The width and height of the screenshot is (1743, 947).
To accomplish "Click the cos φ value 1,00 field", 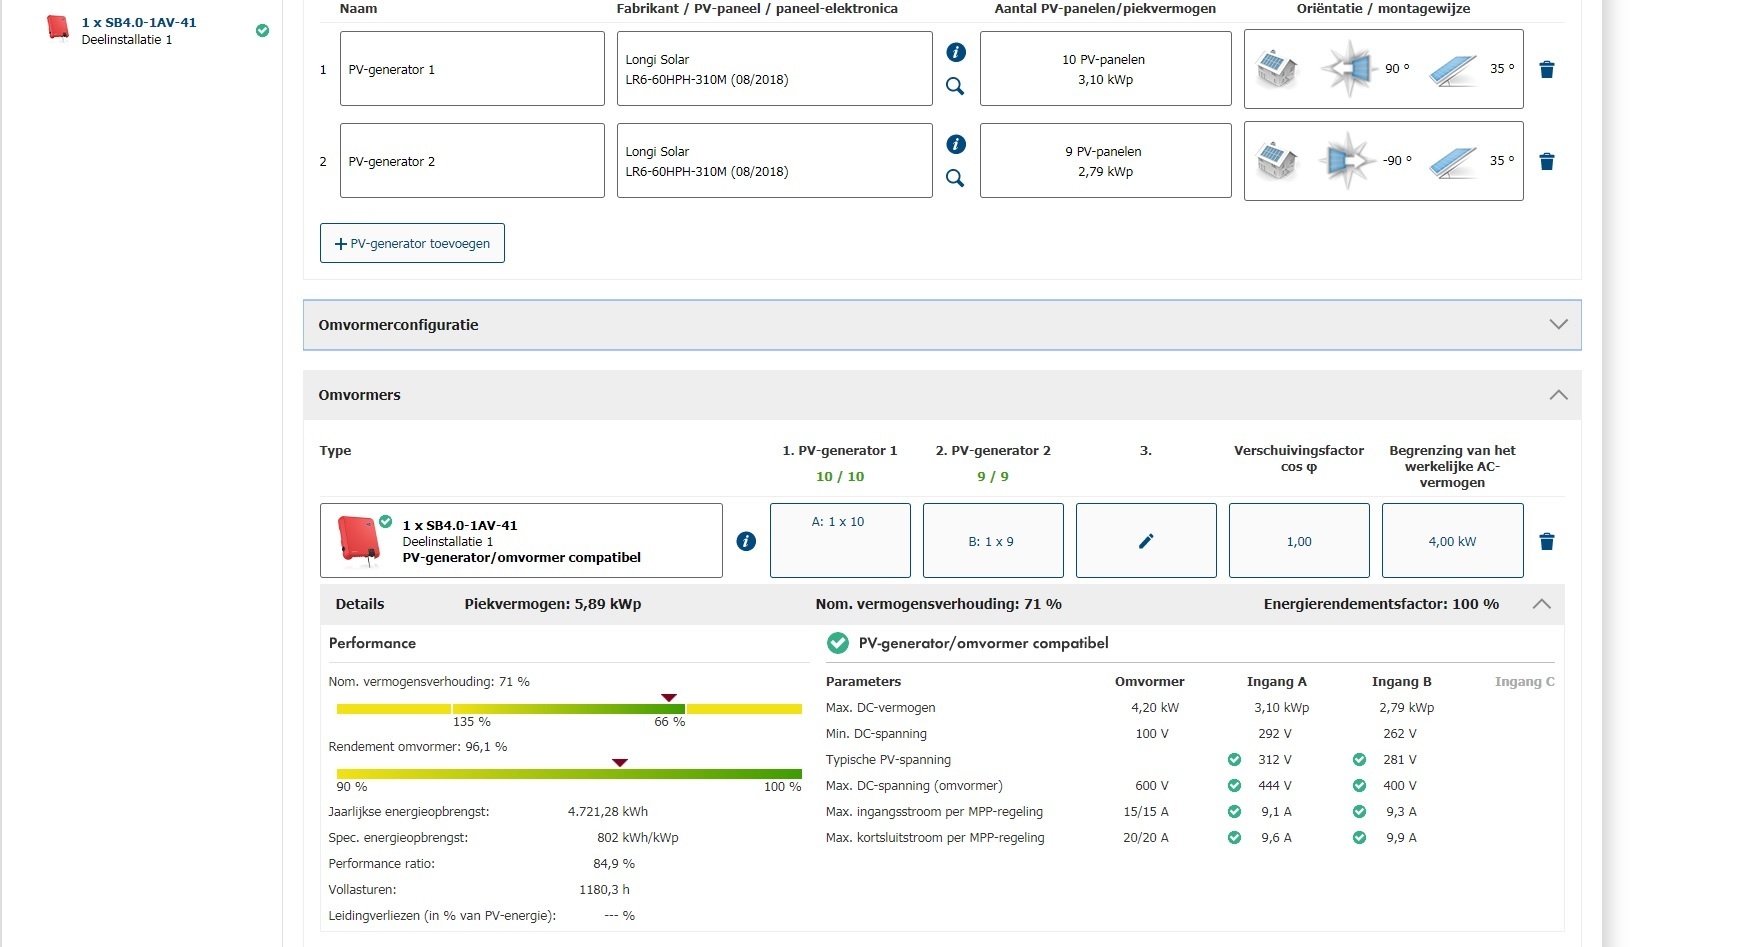I will pyautogui.click(x=1298, y=541).
